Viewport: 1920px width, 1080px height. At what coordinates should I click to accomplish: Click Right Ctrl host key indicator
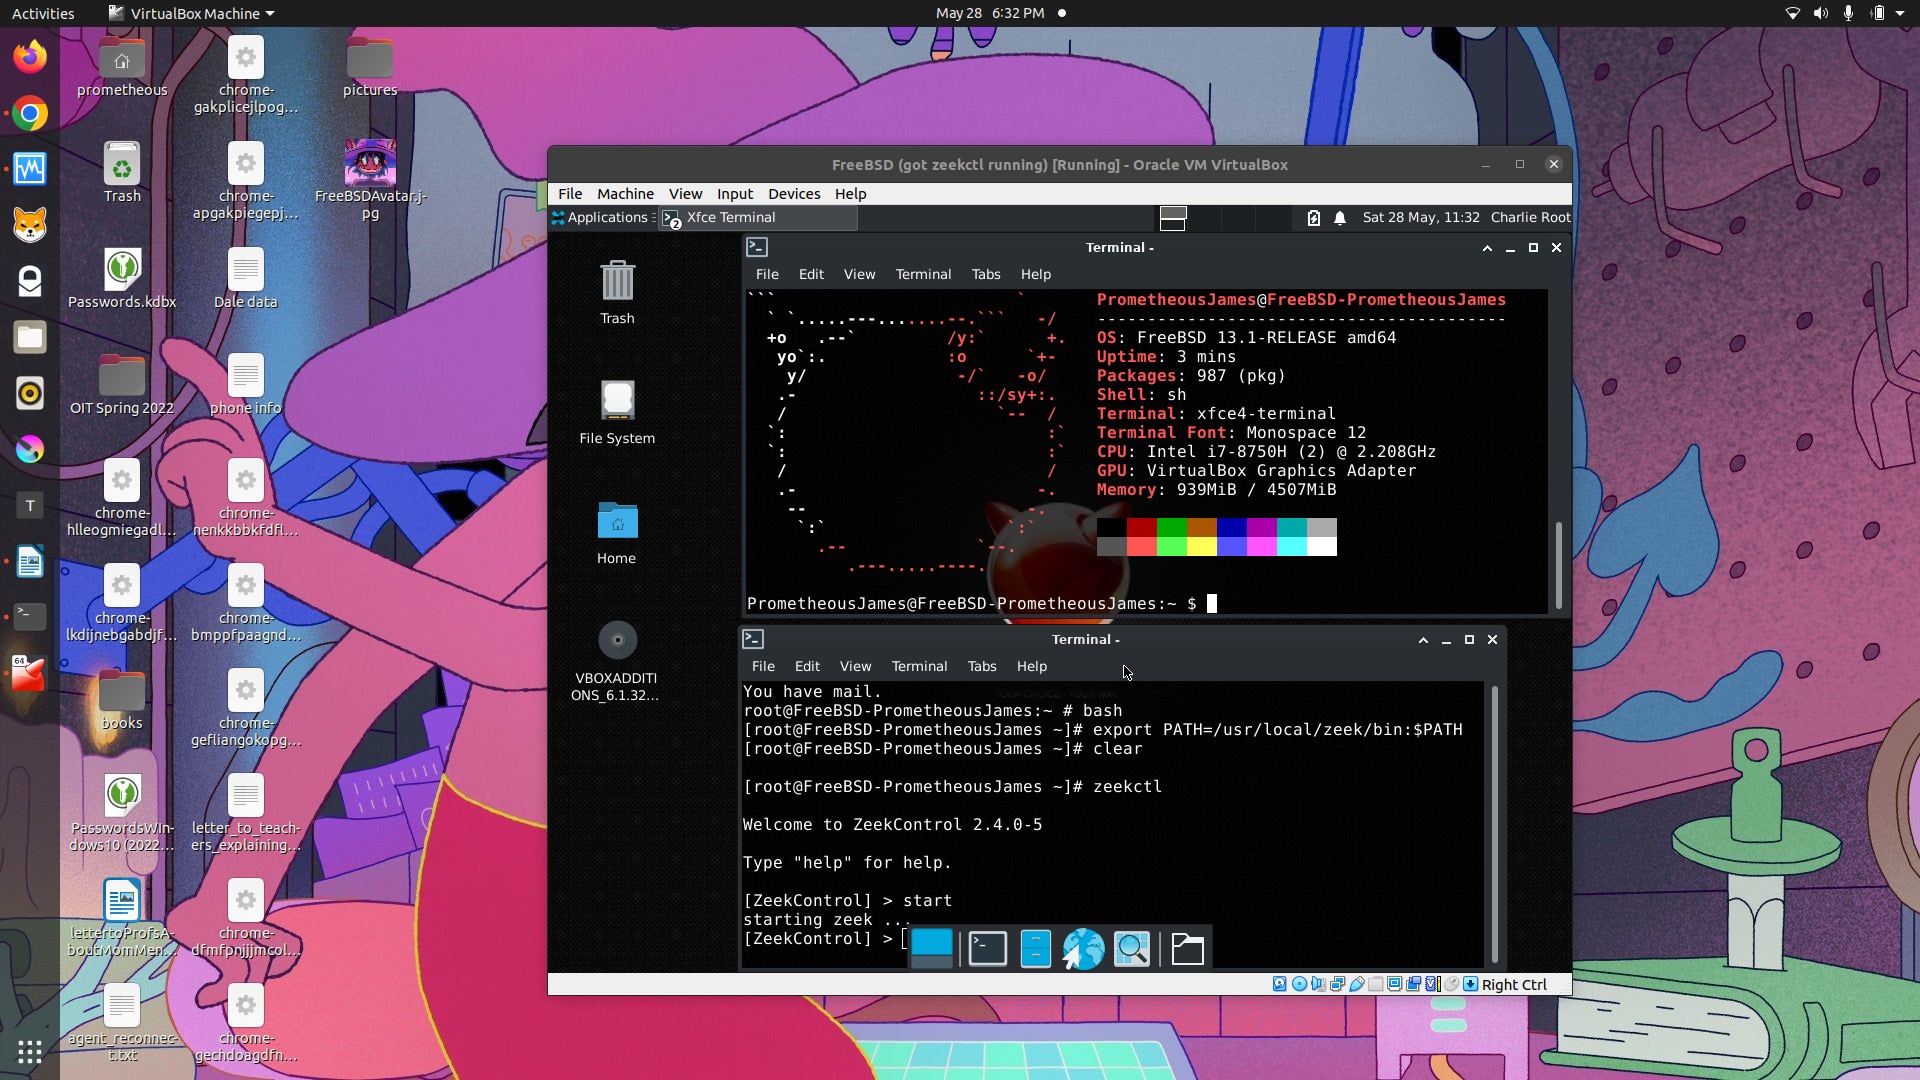(1514, 984)
